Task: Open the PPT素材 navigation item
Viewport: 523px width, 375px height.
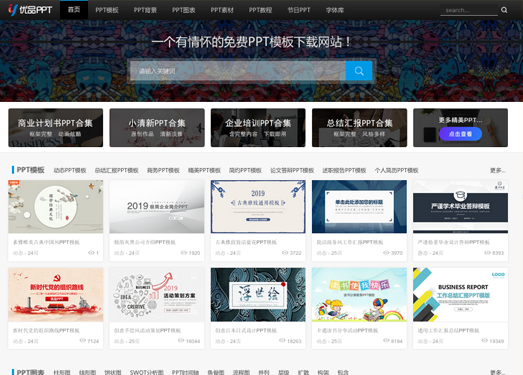Action: click(x=222, y=10)
